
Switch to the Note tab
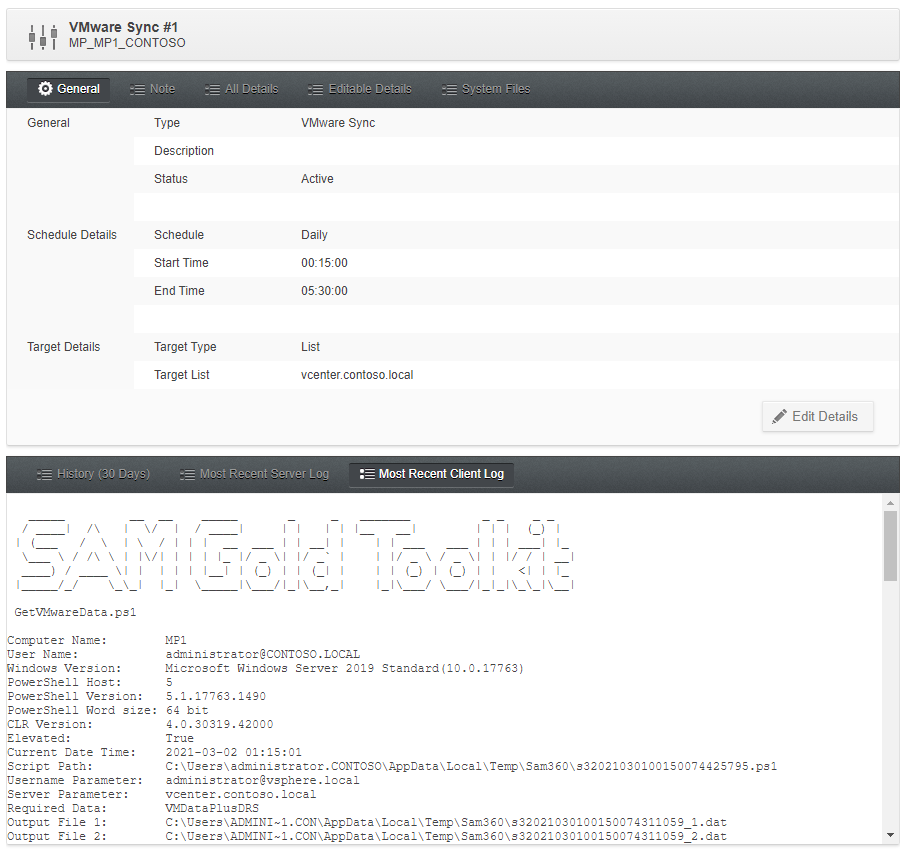coord(153,89)
